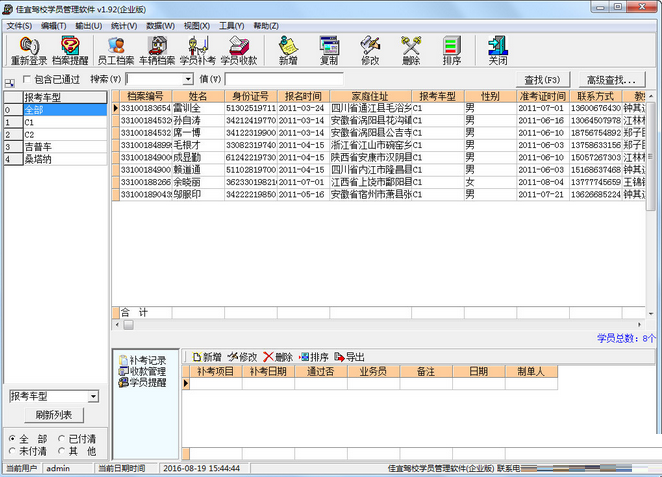Select the 已付清 radio button
Image resolution: width=662 pixels, height=477 pixels.
pos(62,439)
